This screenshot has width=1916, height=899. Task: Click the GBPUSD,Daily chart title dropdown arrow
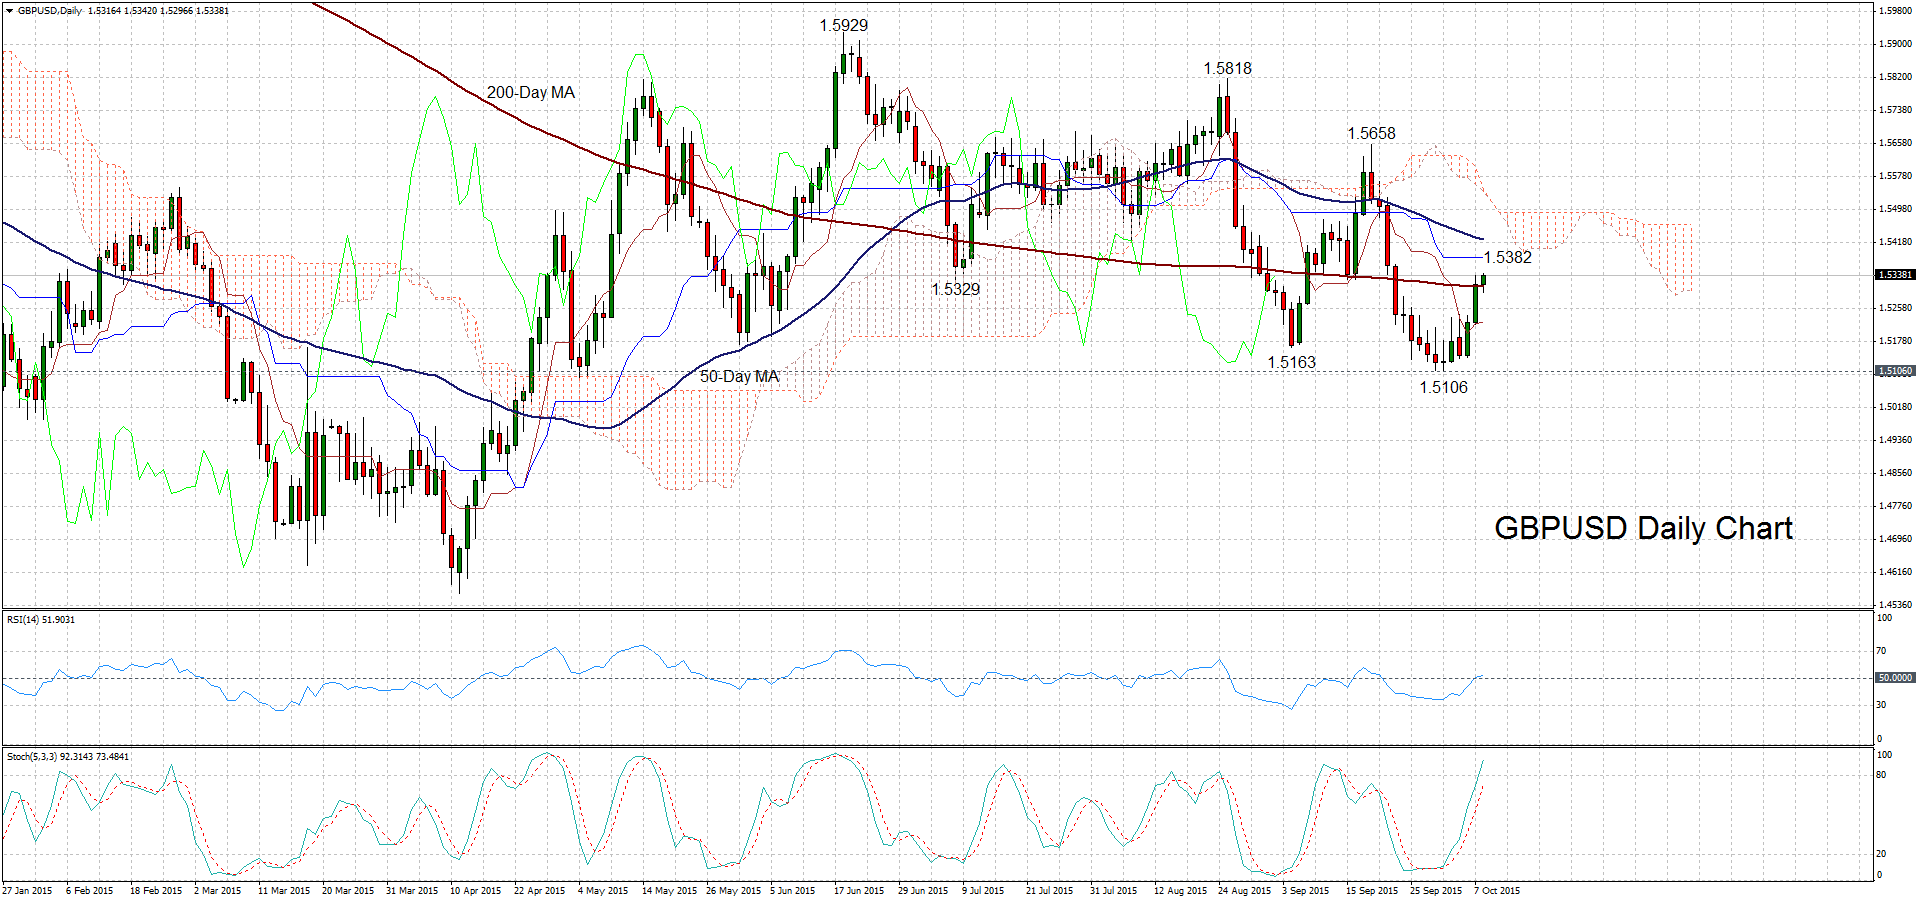(9, 11)
